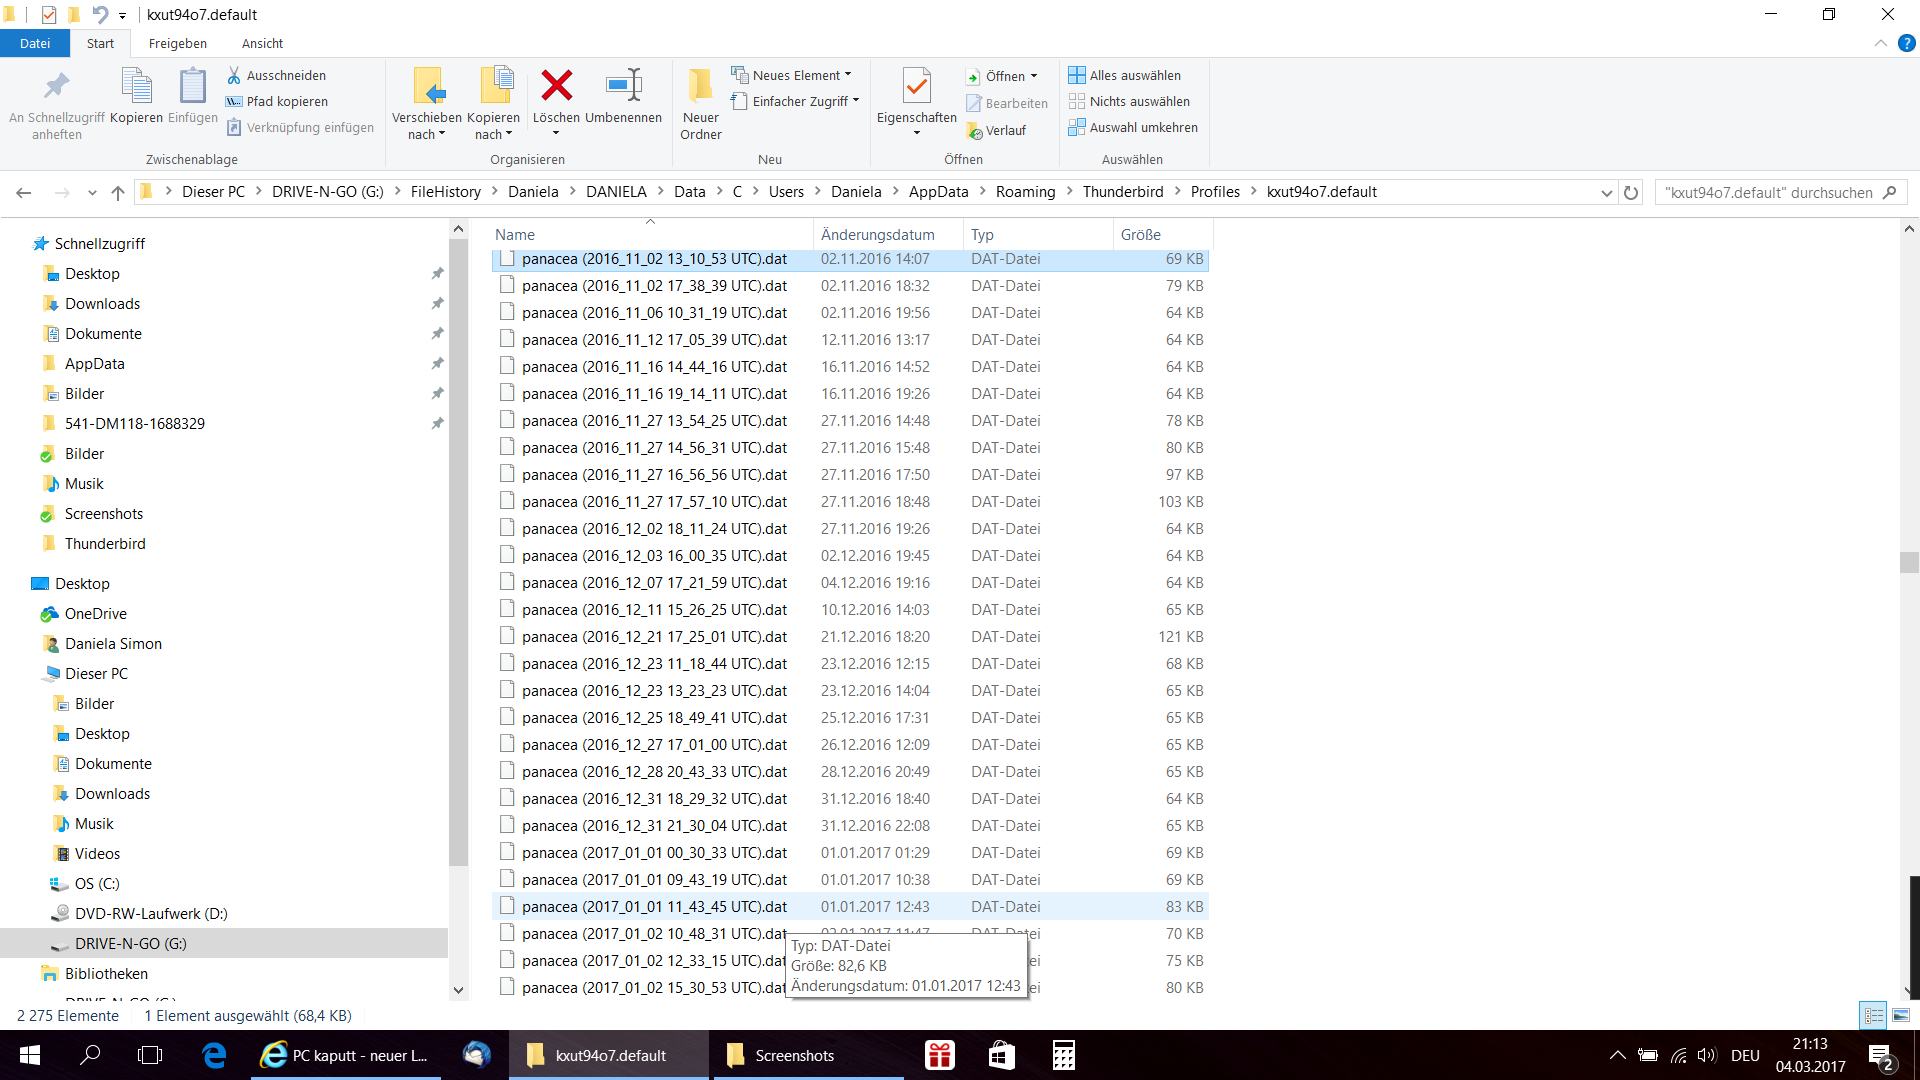Sort by Größe column header
1920x1080 pixels.
click(x=1163, y=234)
